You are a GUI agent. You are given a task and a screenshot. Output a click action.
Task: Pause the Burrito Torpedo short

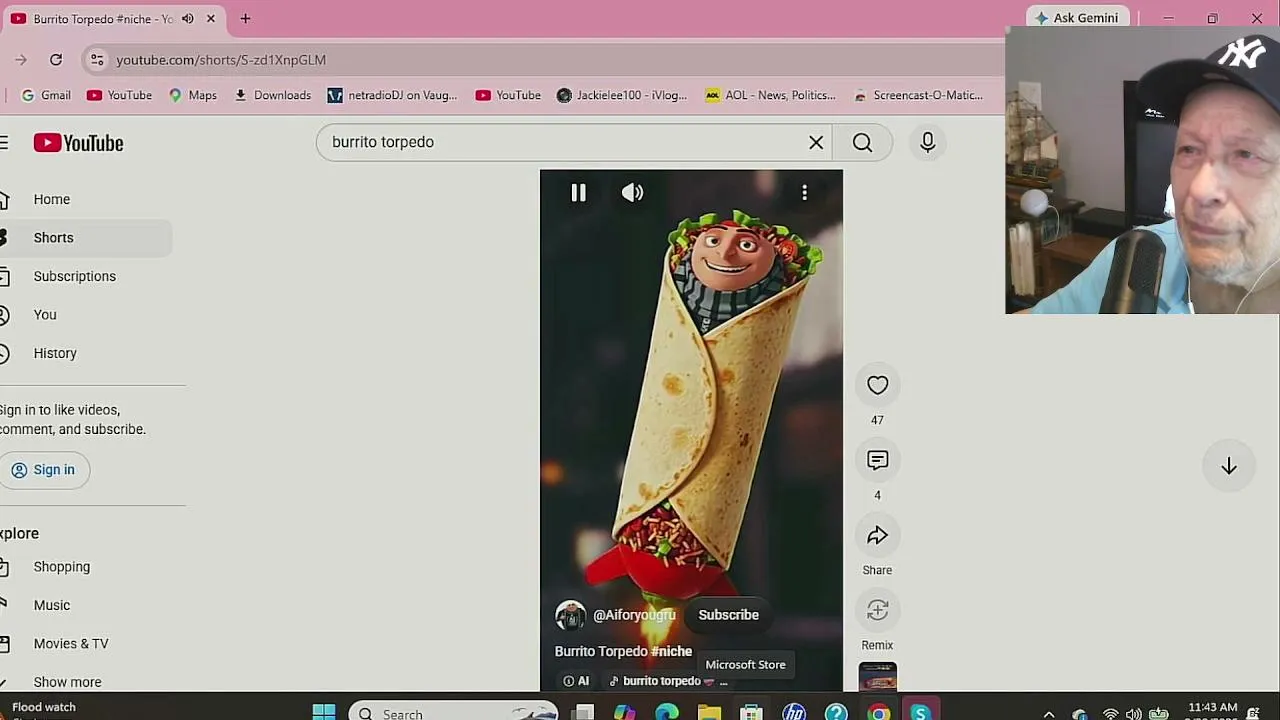(578, 193)
